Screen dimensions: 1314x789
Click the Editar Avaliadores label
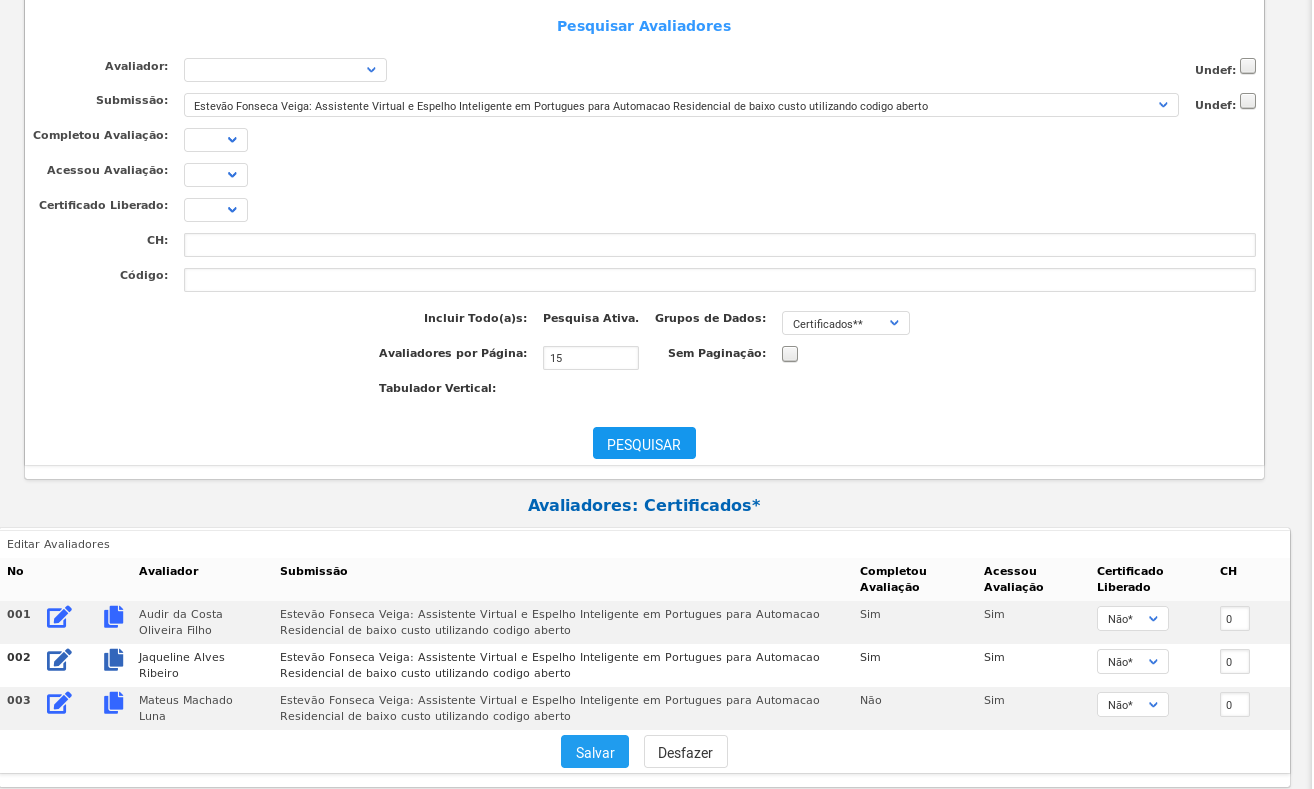(x=58, y=544)
